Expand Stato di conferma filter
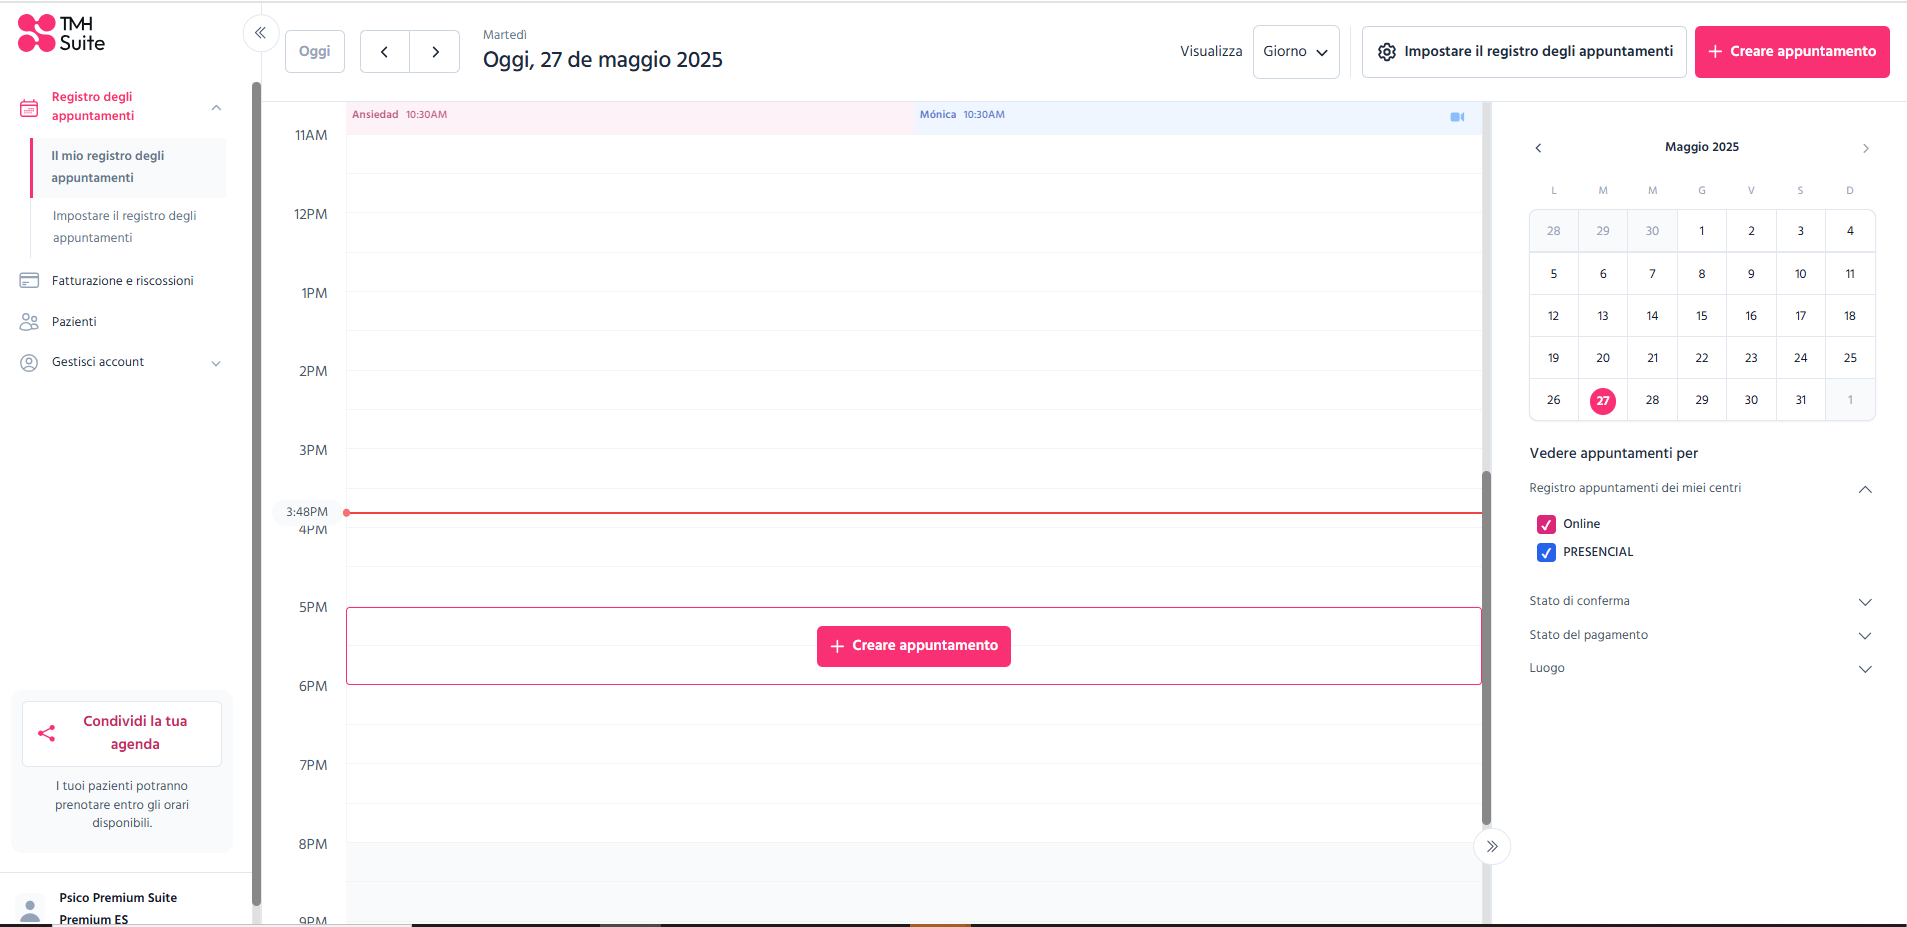This screenshot has width=1907, height=927. (1864, 602)
